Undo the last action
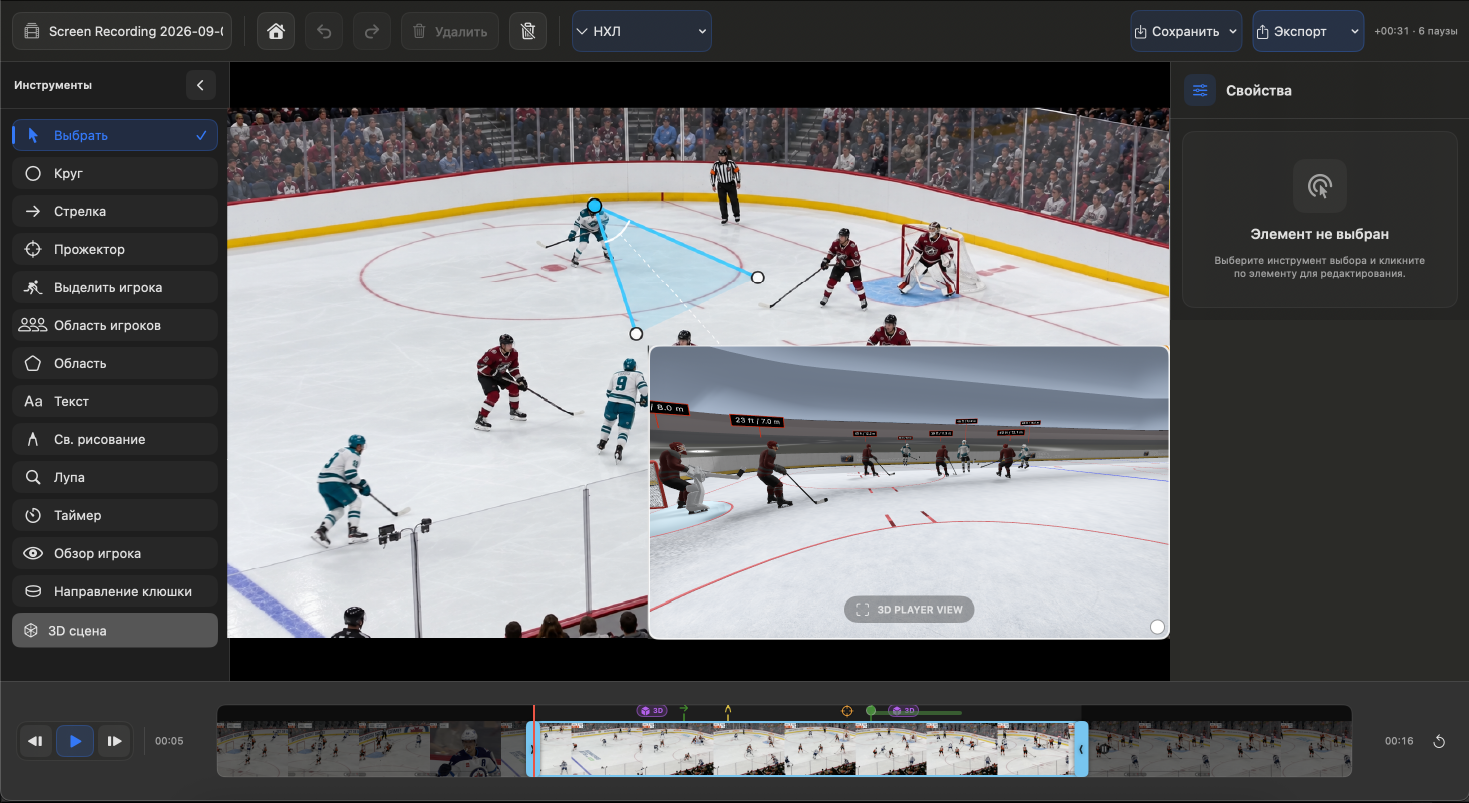The height and width of the screenshot is (803, 1469). coord(324,31)
